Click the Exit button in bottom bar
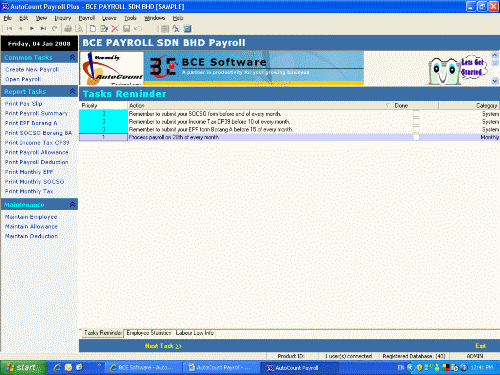The width and height of the screenshot is (500, 375). [480, 346]
